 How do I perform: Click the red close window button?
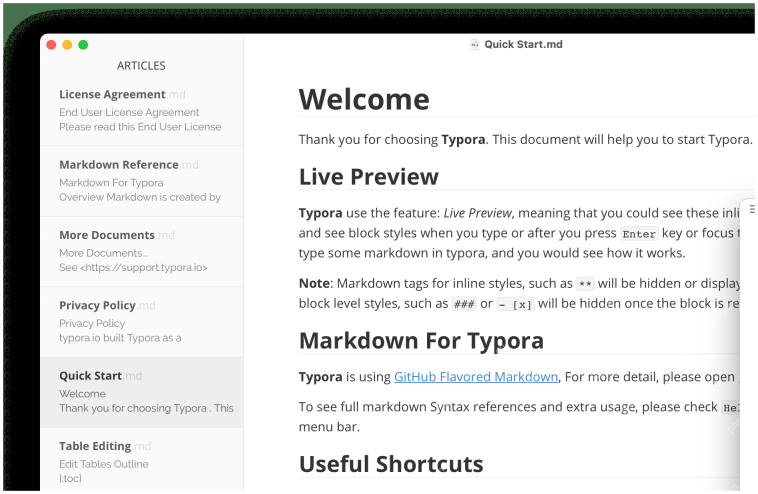(x=51, y=45)
